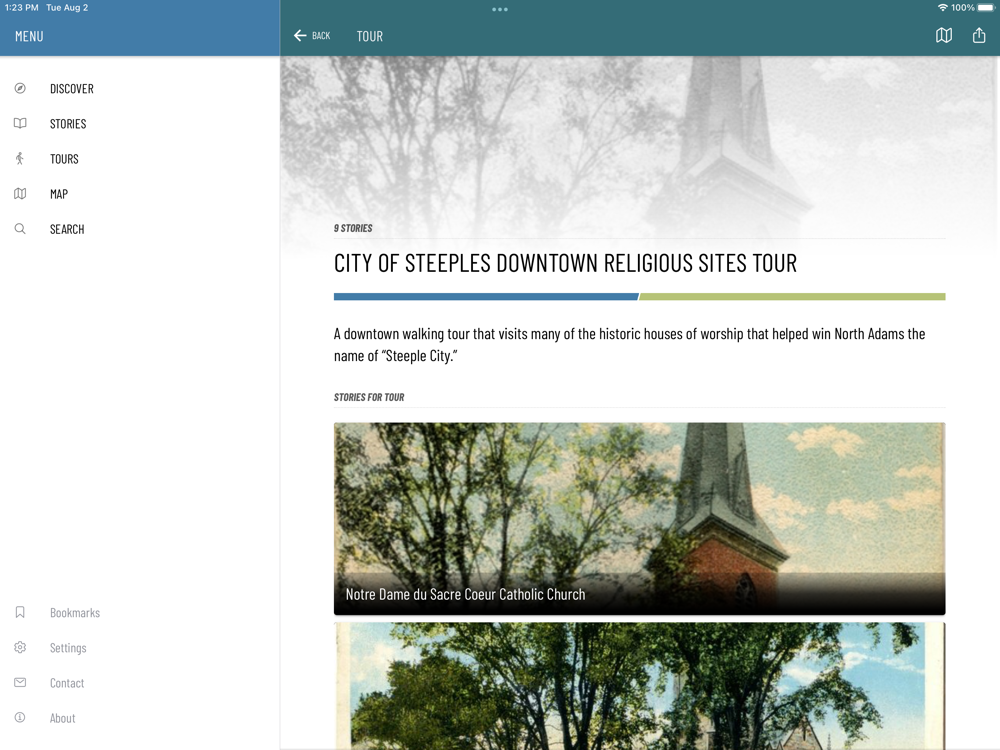Open the Notre Dame du Sacre Coeur story card

tap(640, 518)
